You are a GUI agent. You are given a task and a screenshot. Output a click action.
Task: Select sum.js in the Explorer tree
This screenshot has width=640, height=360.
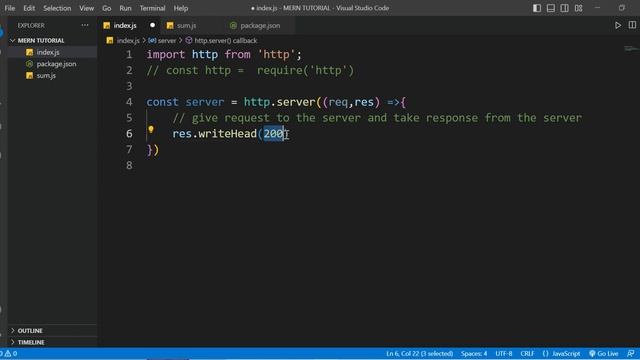click(46, 76)
